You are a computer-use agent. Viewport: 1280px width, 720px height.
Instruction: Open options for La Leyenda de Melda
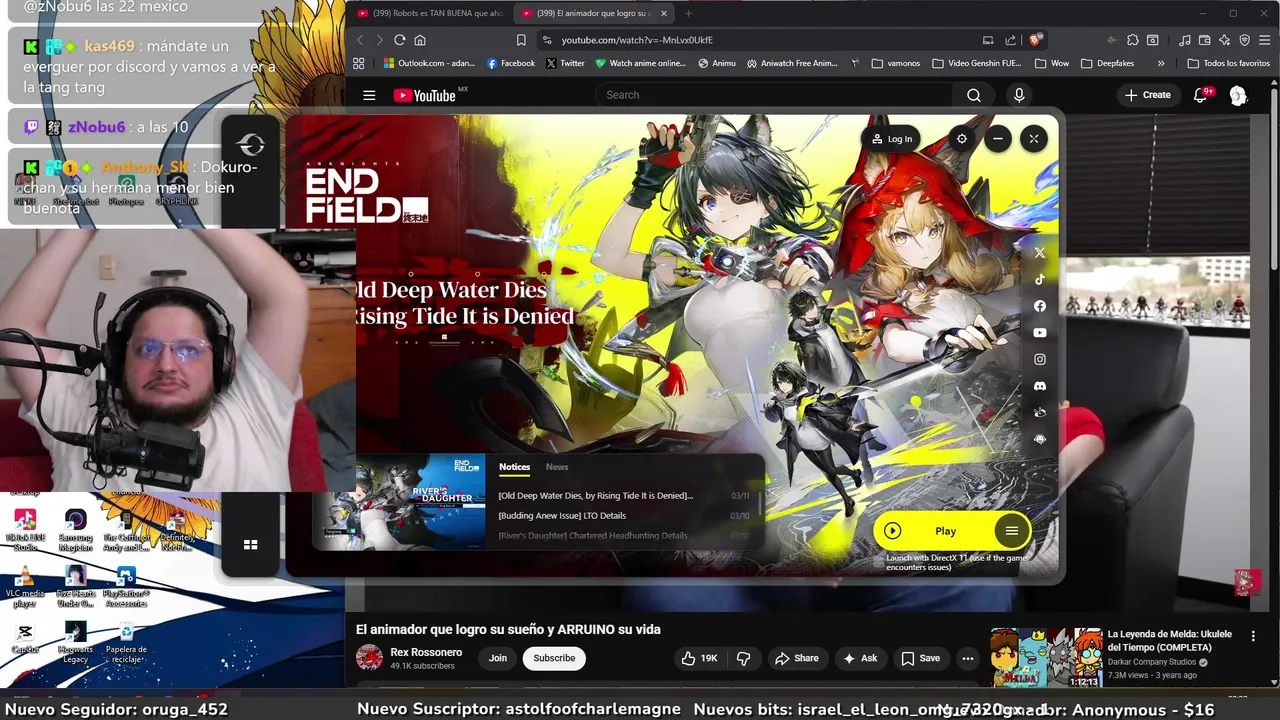[x=1253, y=636]
